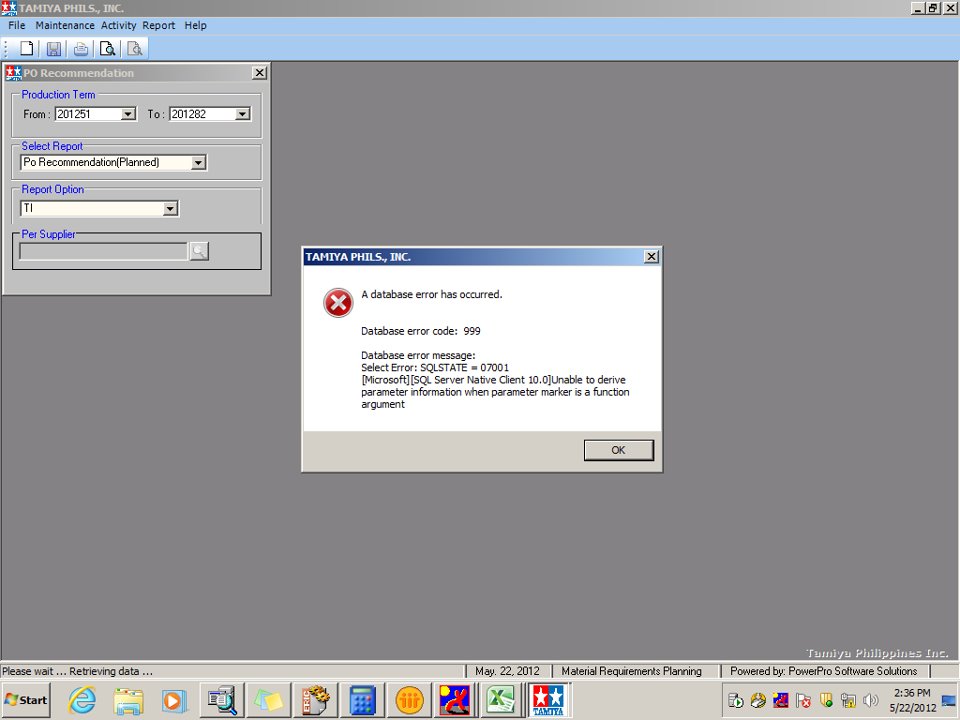The width and height of the screenshot is (960, 720).
Task: Click the New document toolbar icon
Action: pos(27,48)
